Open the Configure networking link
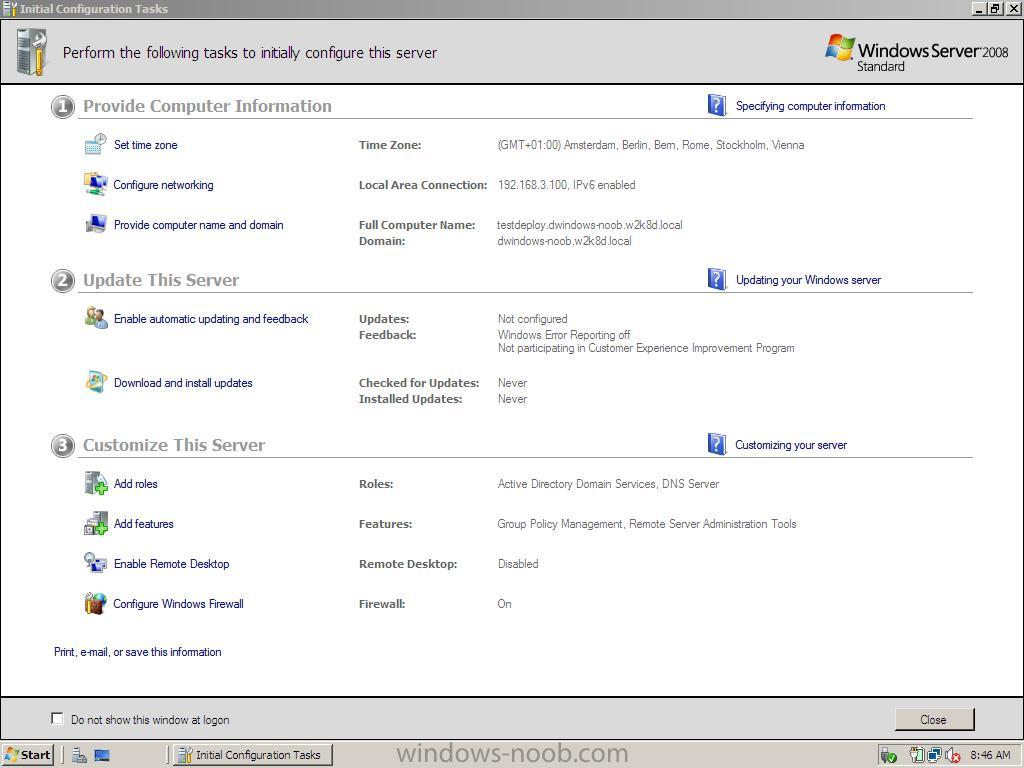This screenshot has width=1024, height=768. pos(163,185)
